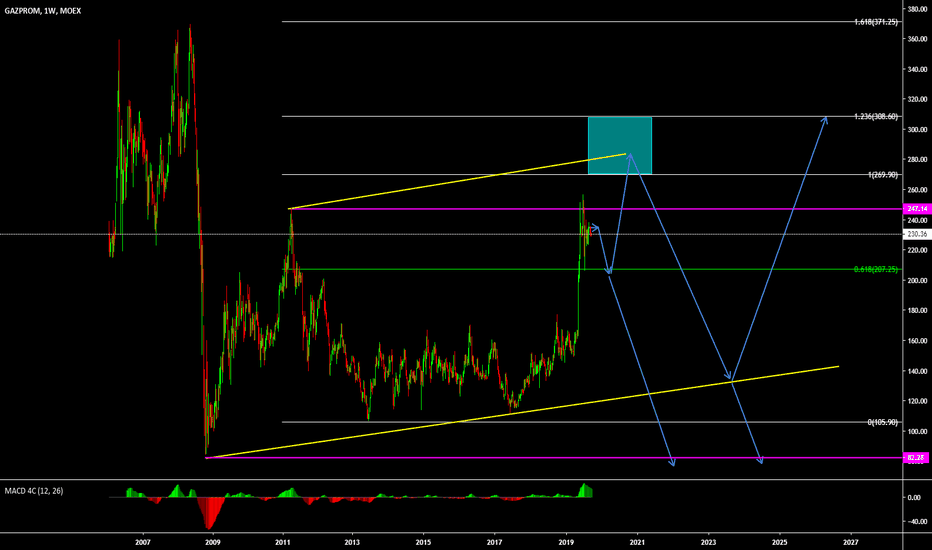Select the 1.236(308.60) Fibonacci label

876,117
